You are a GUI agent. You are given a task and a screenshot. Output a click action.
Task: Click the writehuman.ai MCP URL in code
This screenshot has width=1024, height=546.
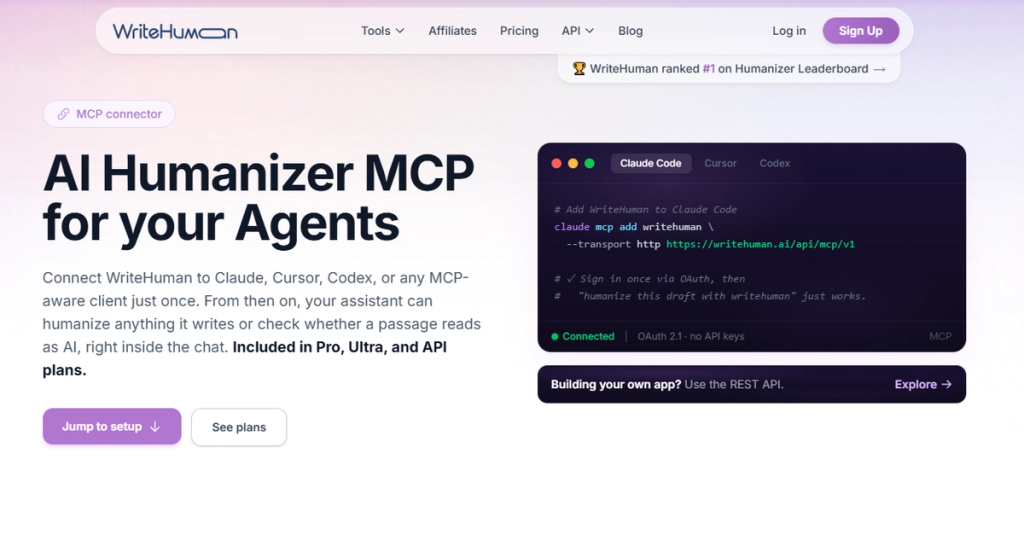tap(760, 244)
